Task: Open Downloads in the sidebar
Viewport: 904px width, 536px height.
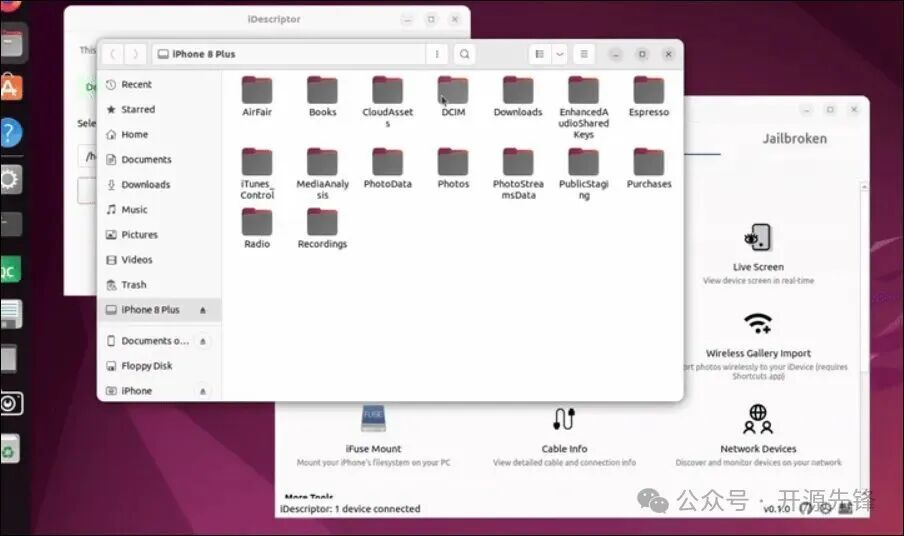Action: [x=159, y=184]
